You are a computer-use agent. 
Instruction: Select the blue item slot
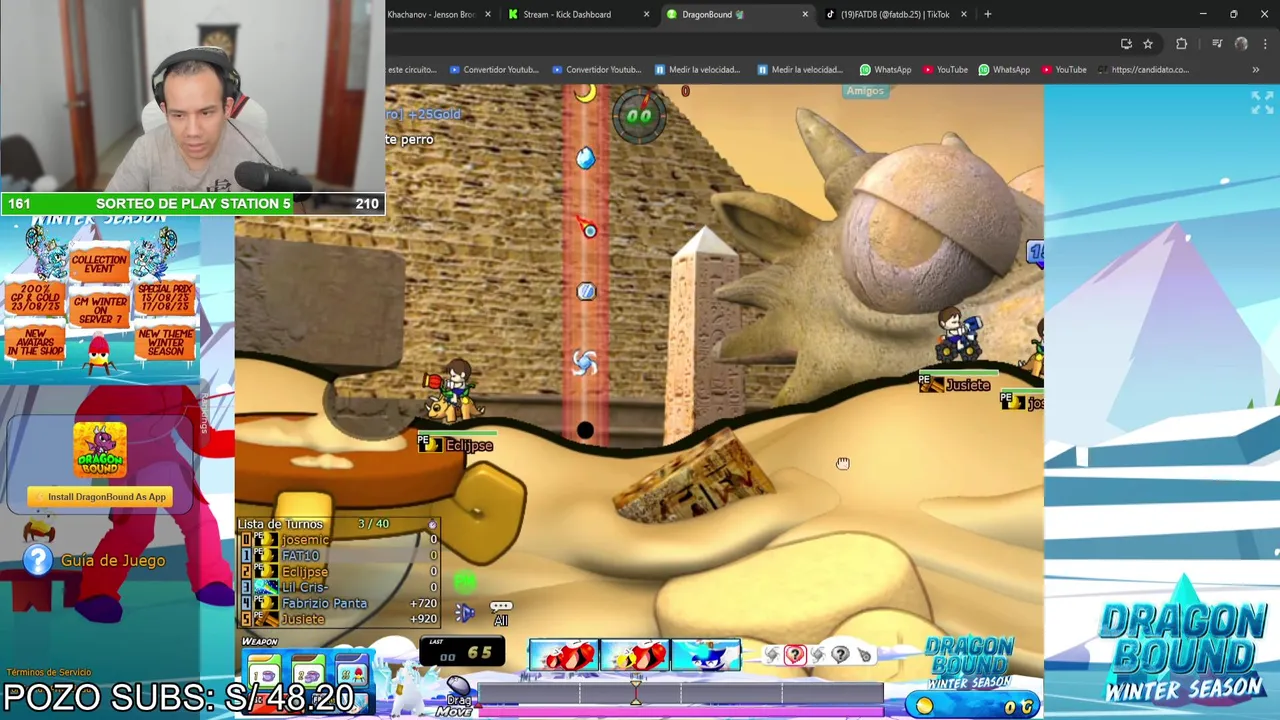tap(706, 656)
